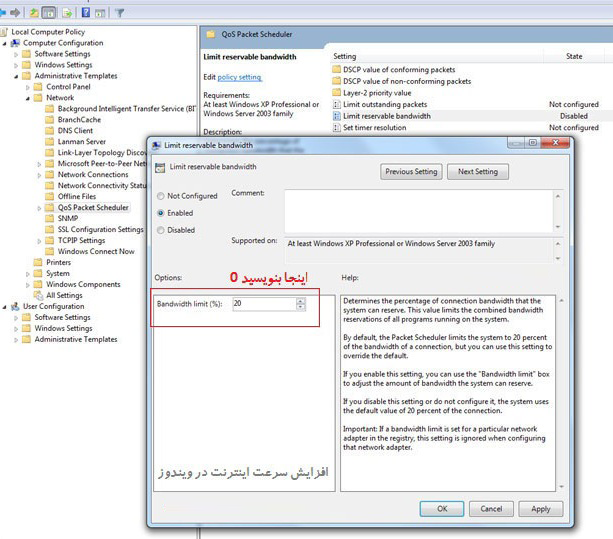Click the Apply button
Screen dimensions: 613x539
click(x=541, y=509)
